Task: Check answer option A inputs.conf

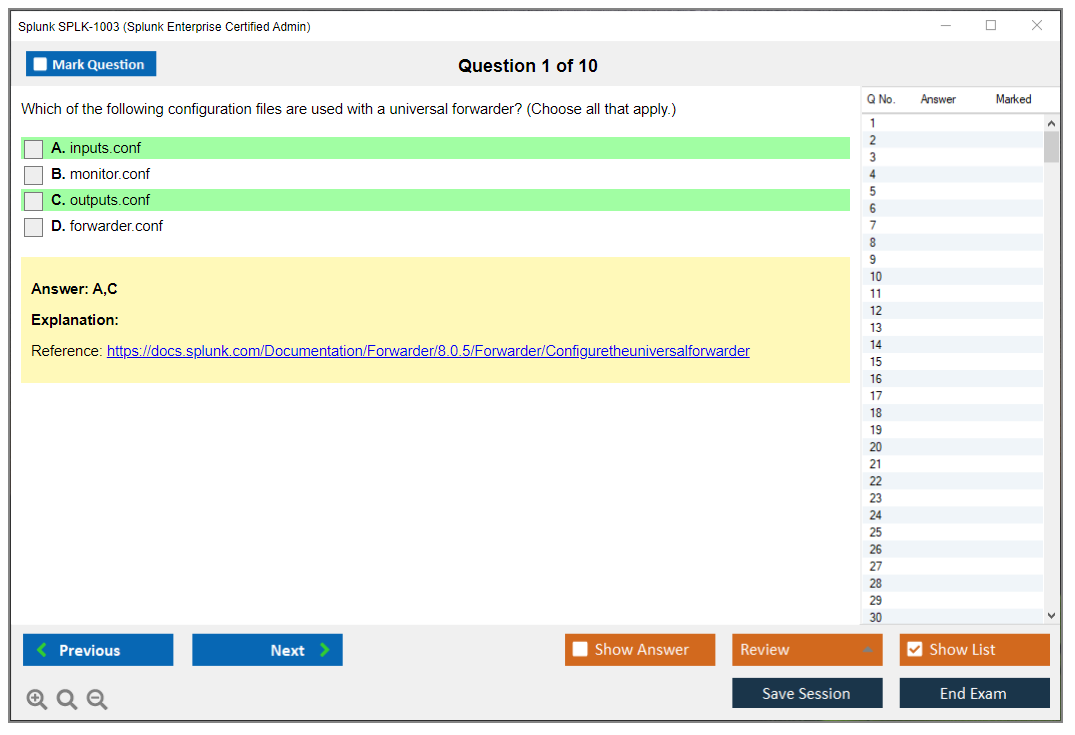Action: pyautogui.click(x=34, y=149)
